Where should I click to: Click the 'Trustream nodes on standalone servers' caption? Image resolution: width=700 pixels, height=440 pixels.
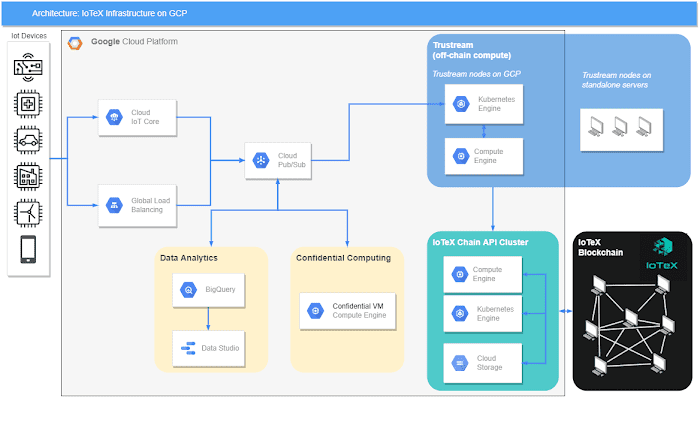[616, 80]
